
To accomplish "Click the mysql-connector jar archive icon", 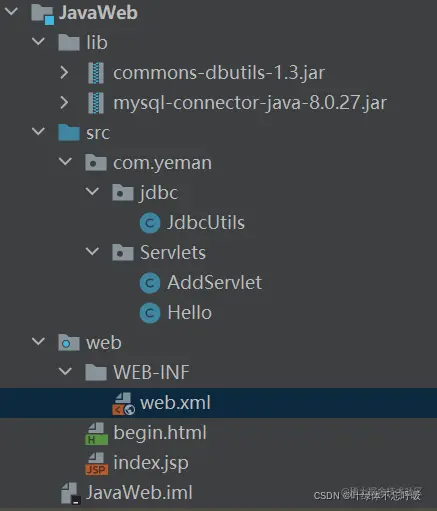I will pos(96,103).
